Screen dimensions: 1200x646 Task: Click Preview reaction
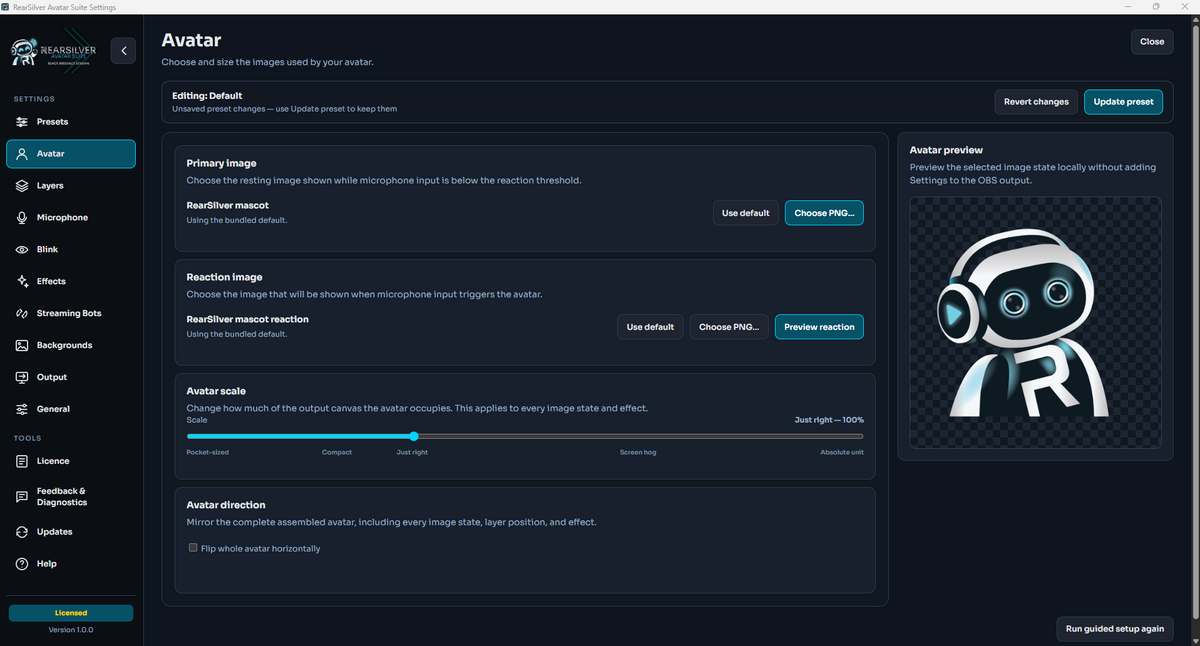point(819,327)
